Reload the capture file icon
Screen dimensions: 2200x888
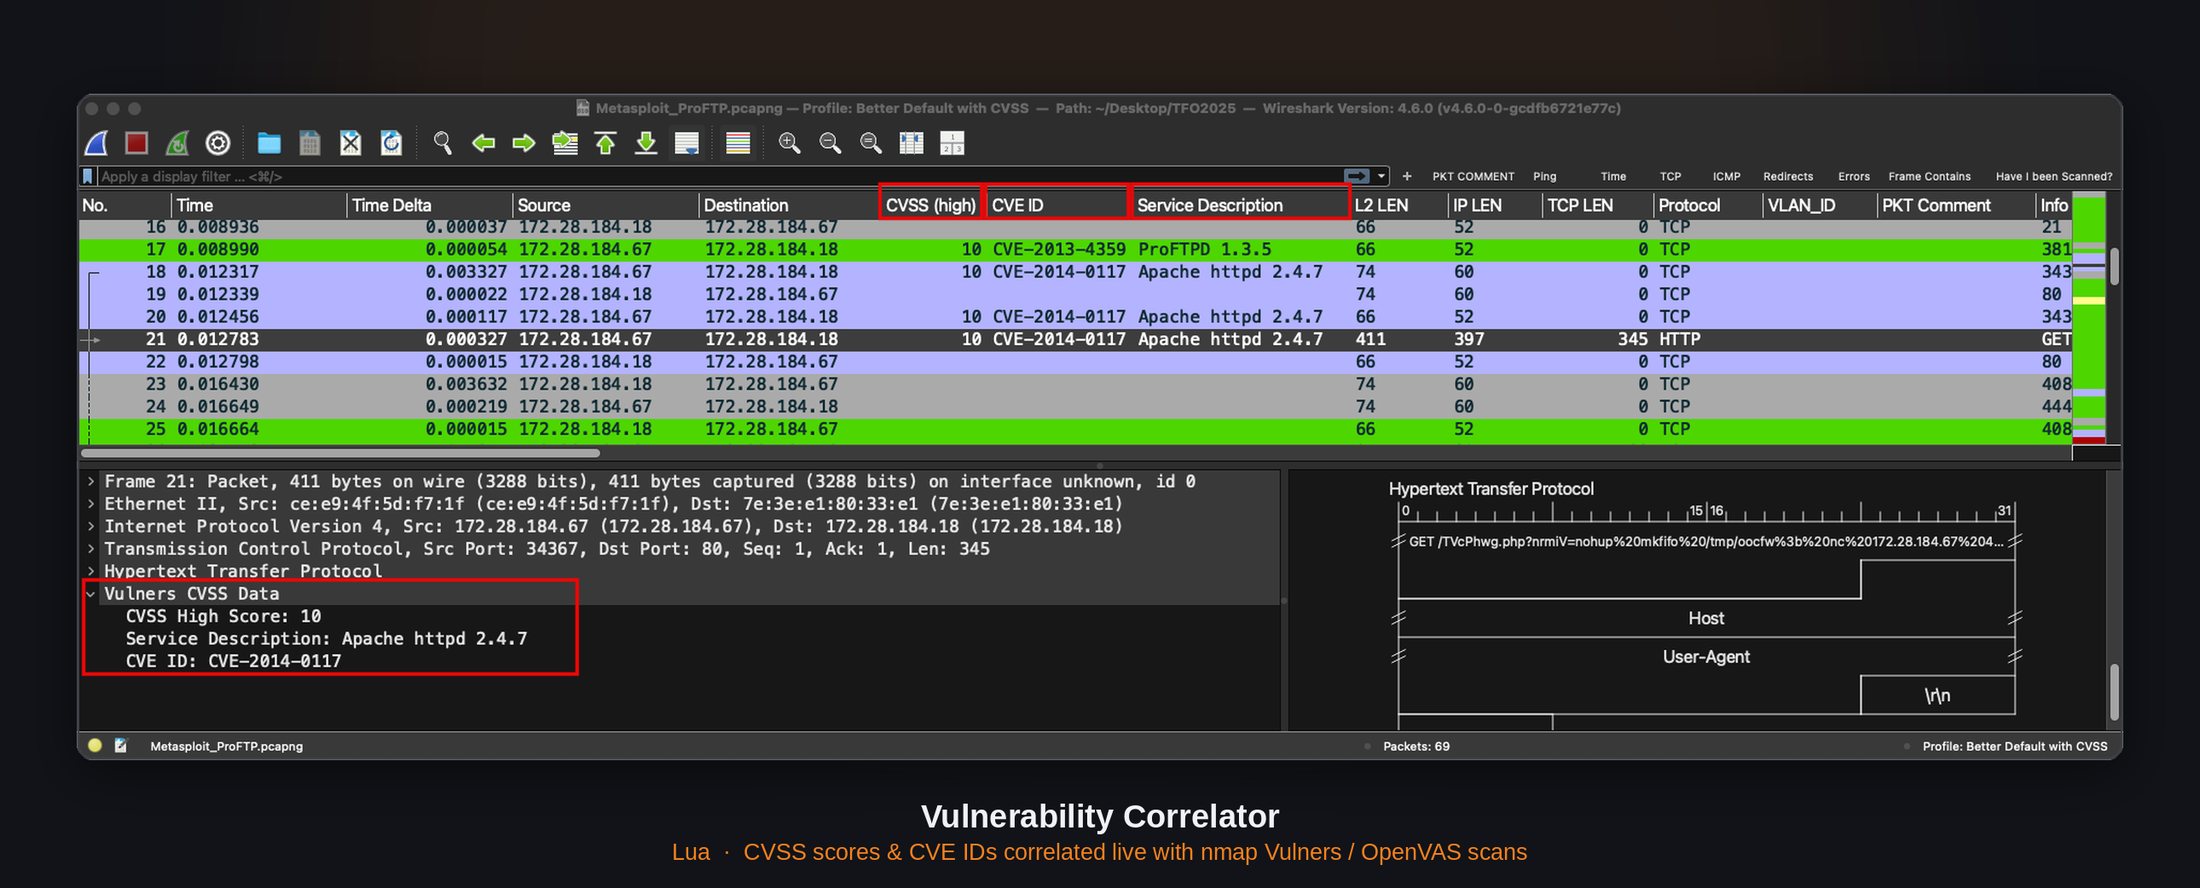[x=391, y=143]
